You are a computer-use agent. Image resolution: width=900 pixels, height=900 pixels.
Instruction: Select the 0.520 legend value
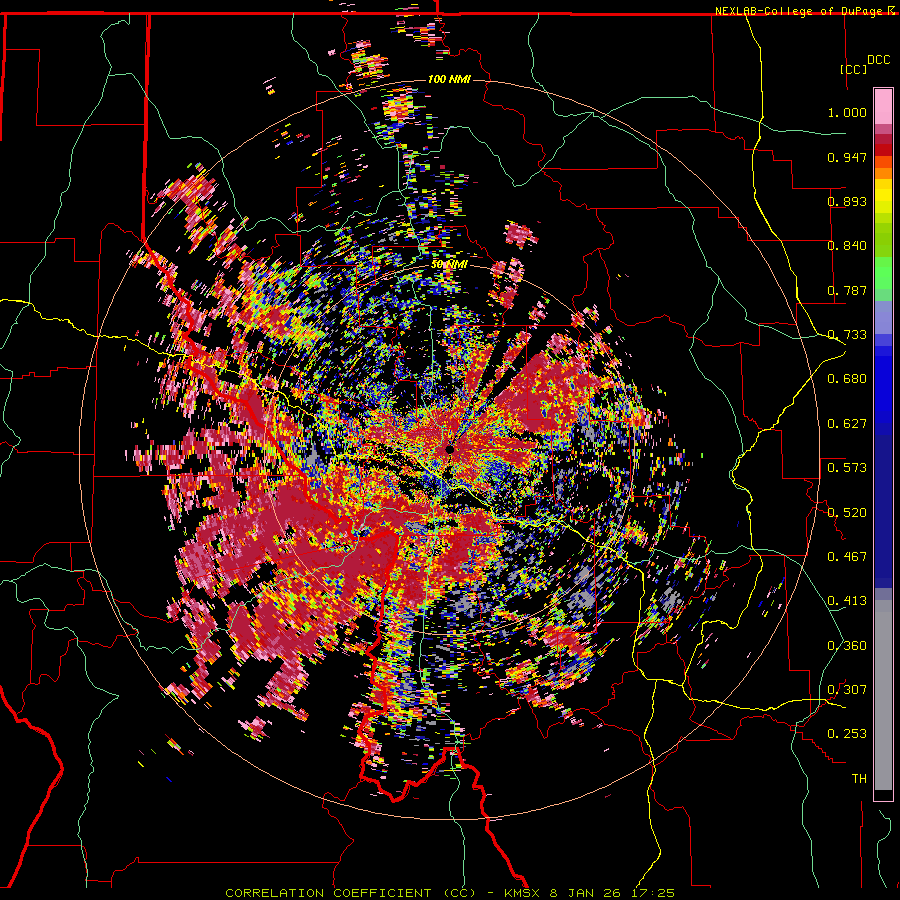click(x=847, y=513)
